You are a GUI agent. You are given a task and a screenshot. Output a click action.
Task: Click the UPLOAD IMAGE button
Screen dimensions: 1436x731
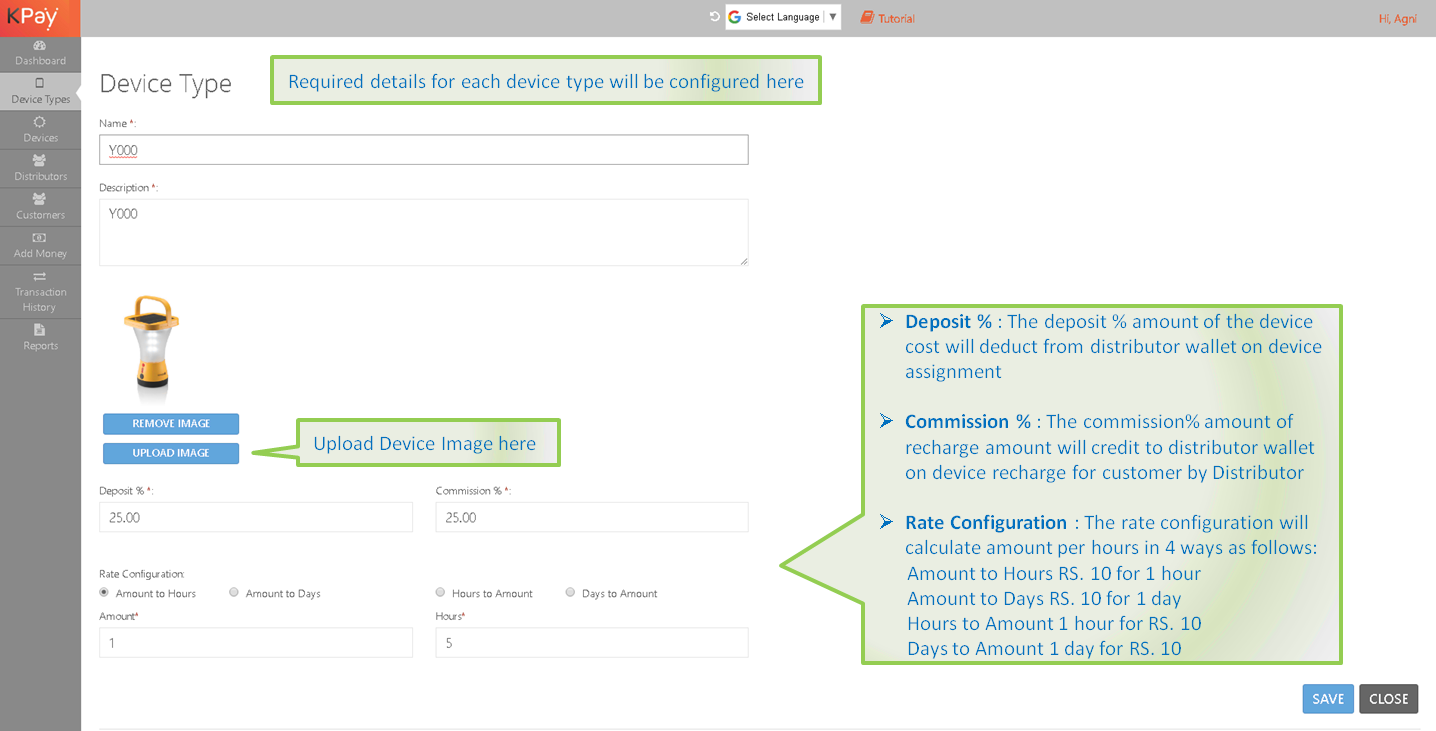tap(171, 453)
